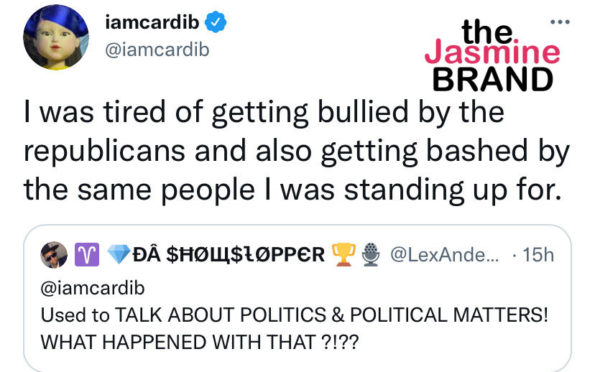Open the @iamcardib handle under the name
The width and height of the screenshot is (595, 372).
click(157, 50)
